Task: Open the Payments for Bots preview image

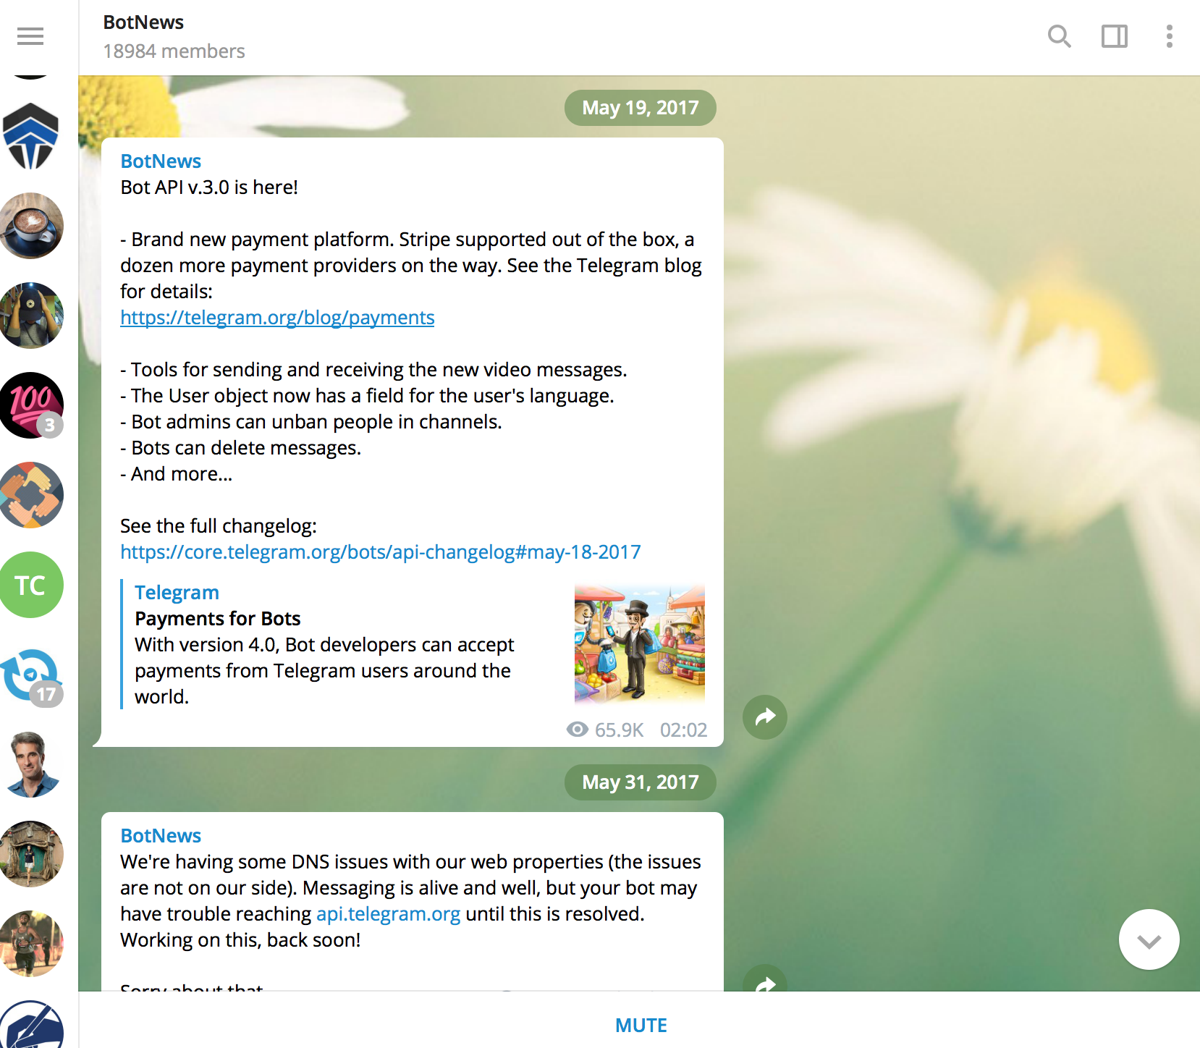Action: click(x=639, y=644)
